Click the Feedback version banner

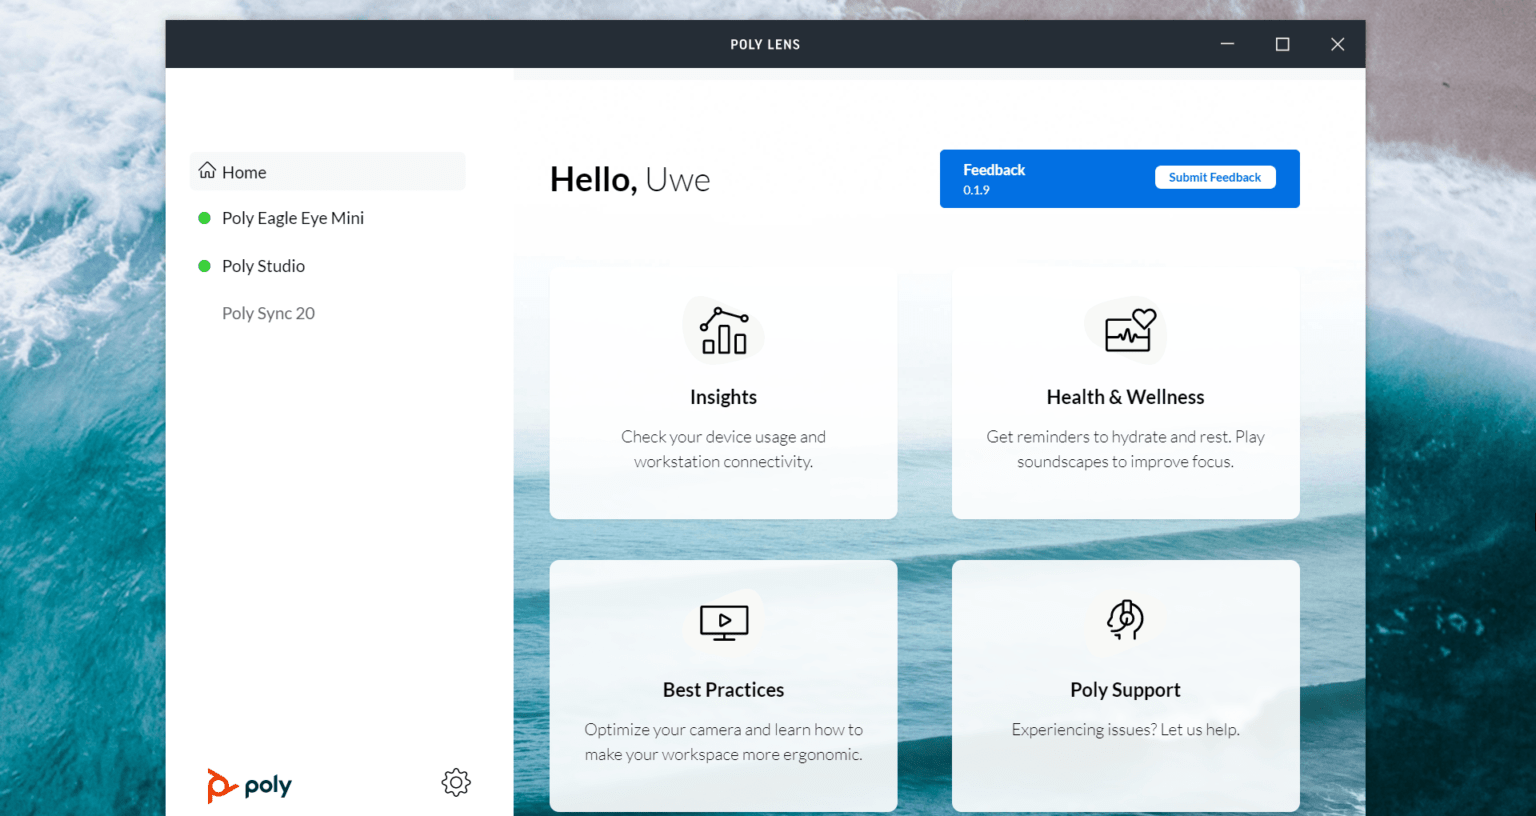[994, 178]
